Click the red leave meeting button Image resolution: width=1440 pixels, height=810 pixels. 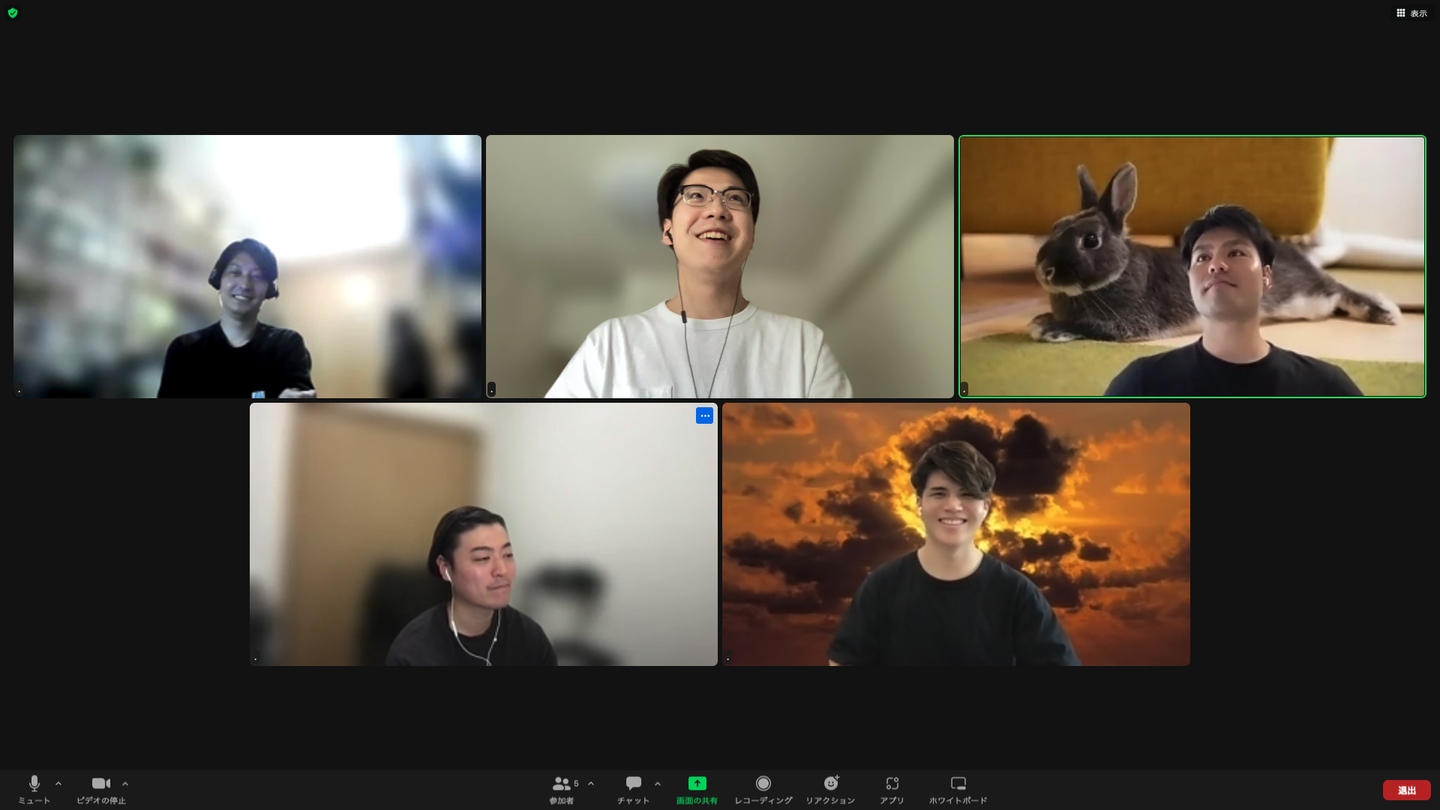coord(1406,790)
